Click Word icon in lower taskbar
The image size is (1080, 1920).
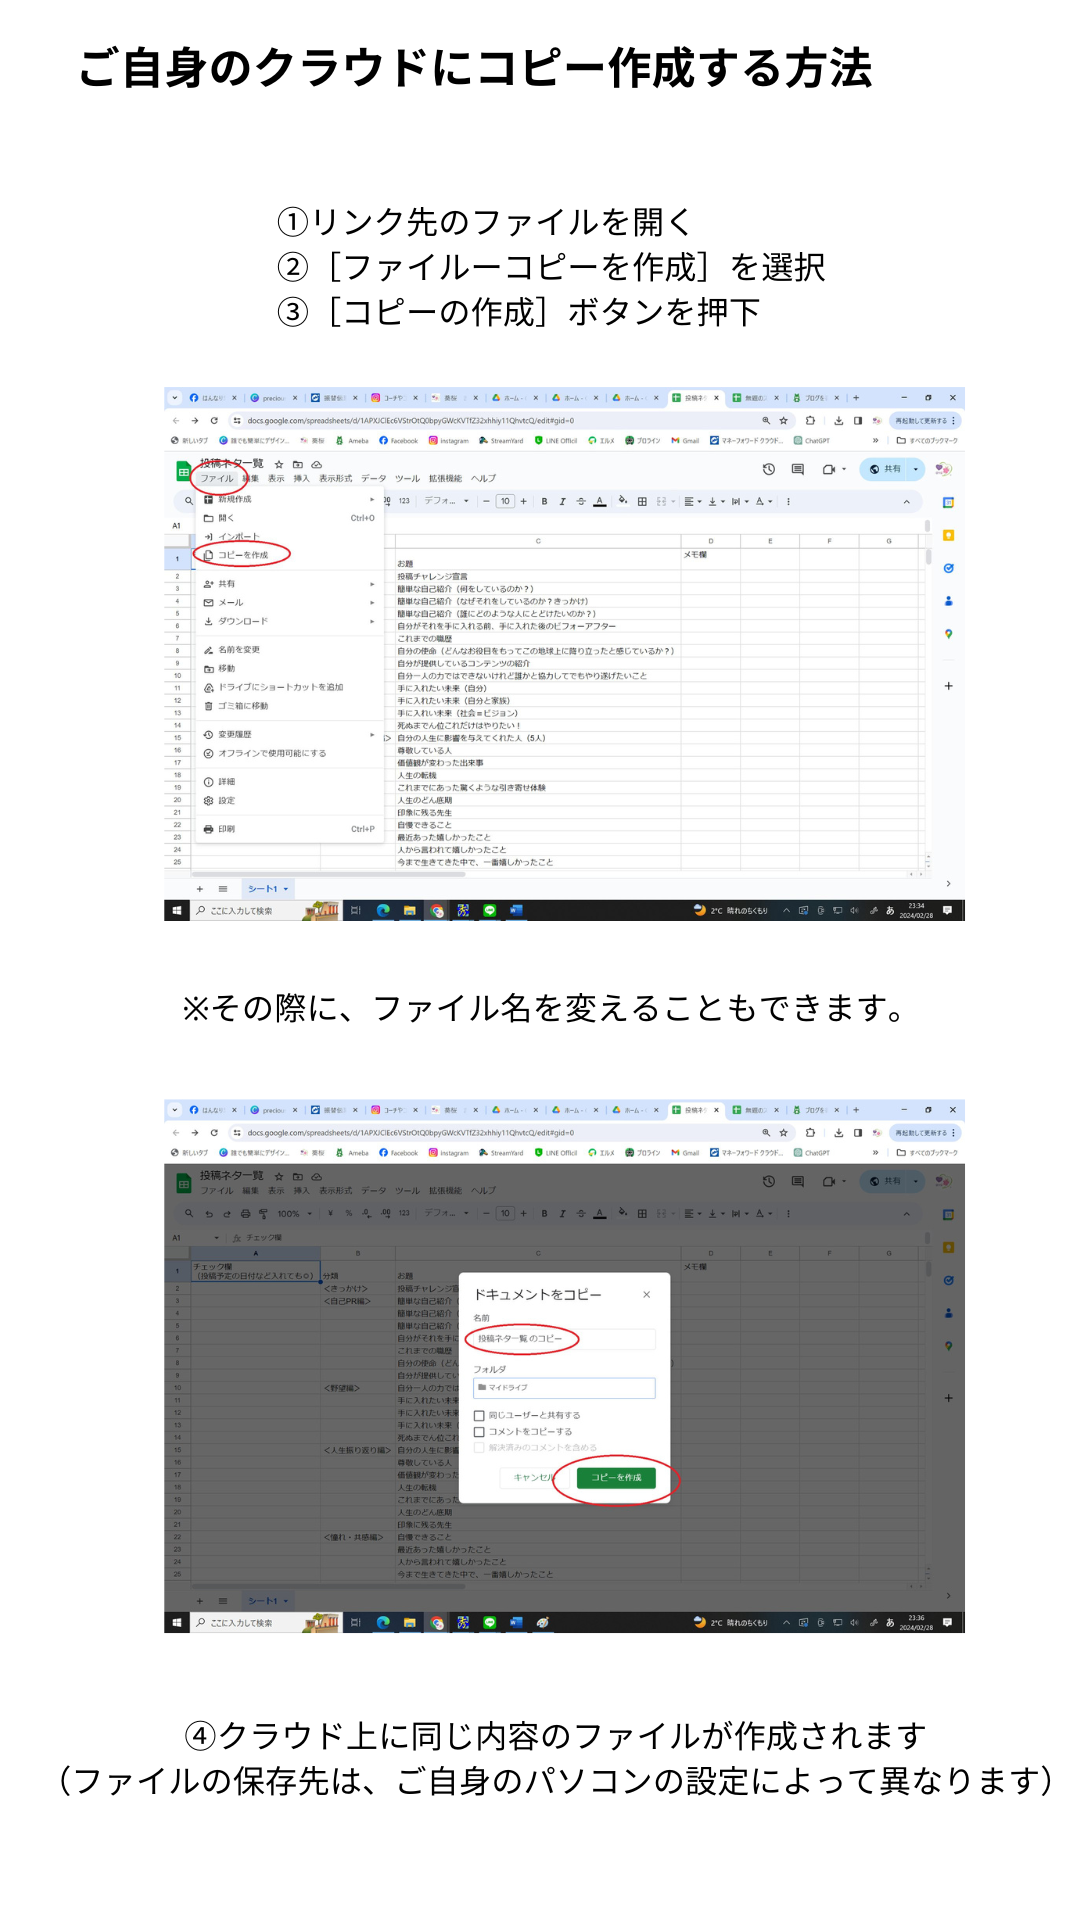point(516,1623)
